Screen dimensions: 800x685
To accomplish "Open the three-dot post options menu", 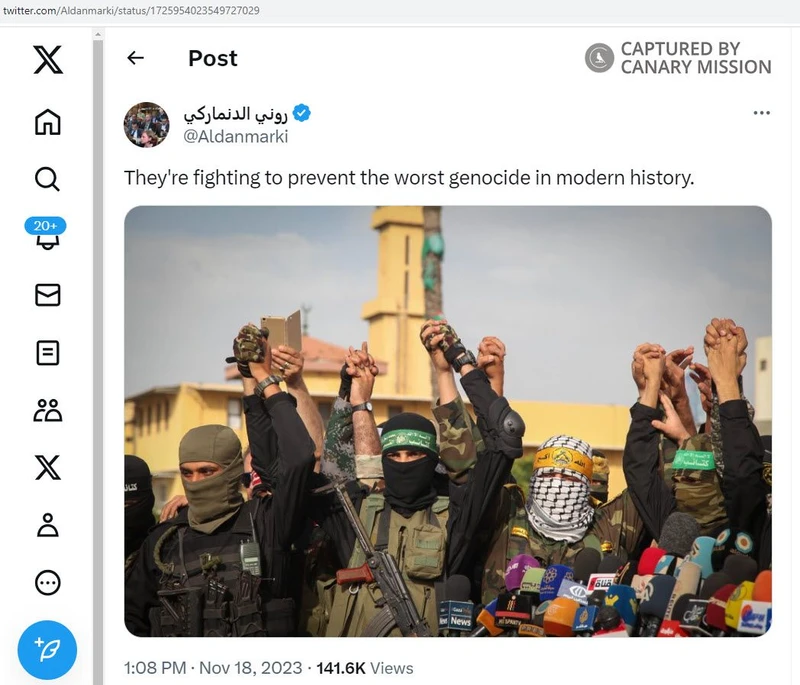I will 761,113.
